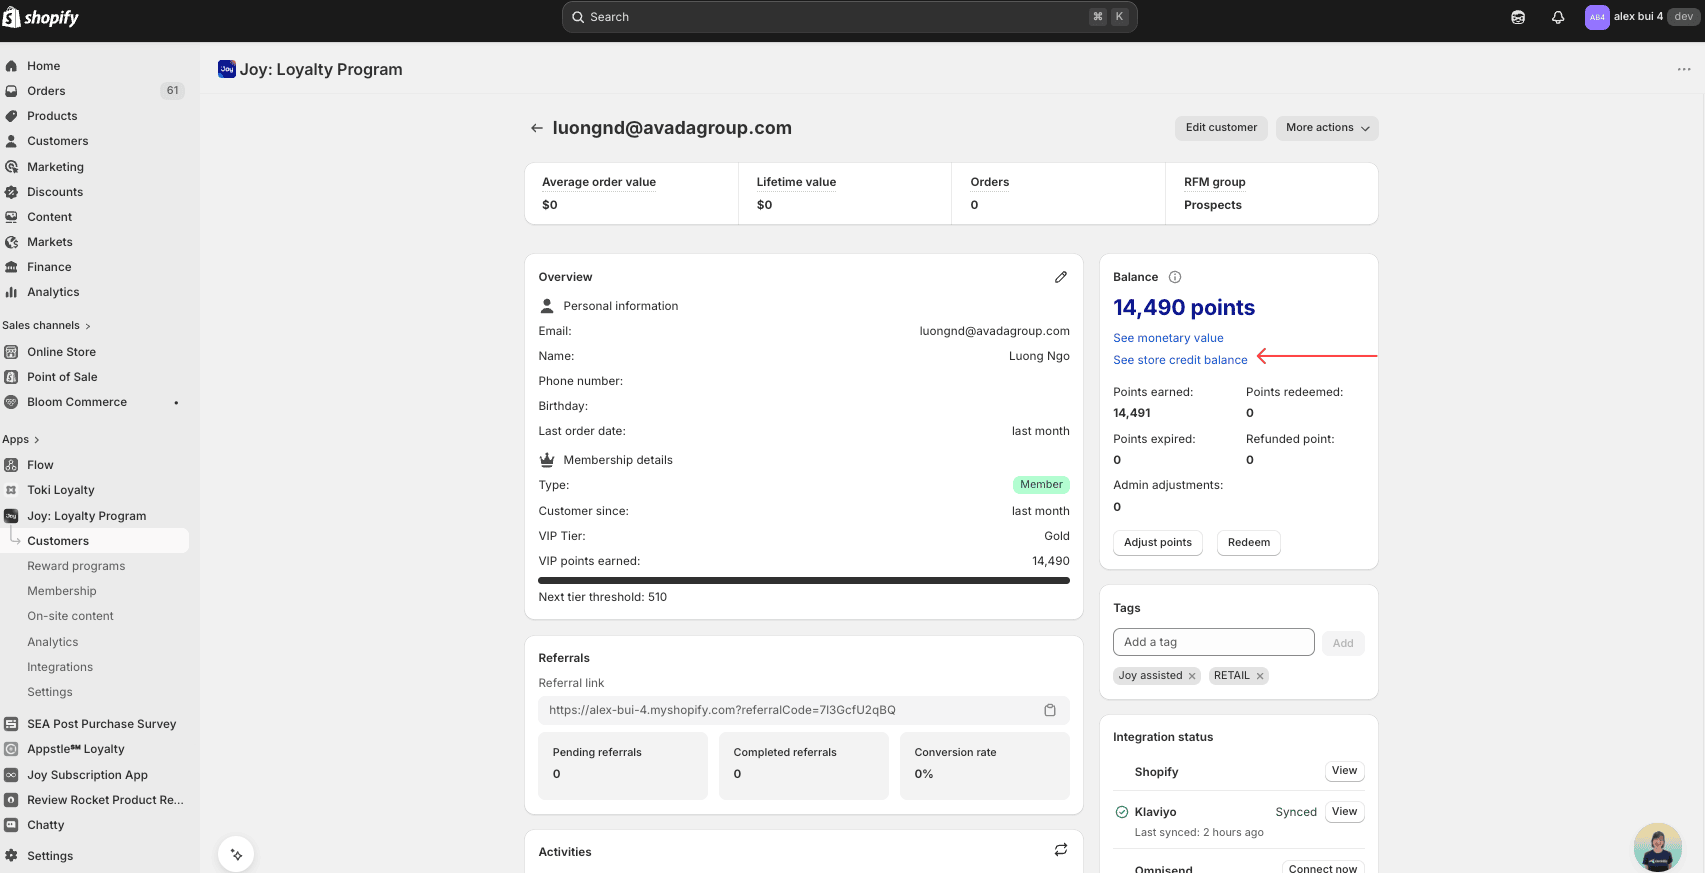Remove the RETAIL tag
This screenshot has width=1705, height=873.
[x=1260, y=676]
